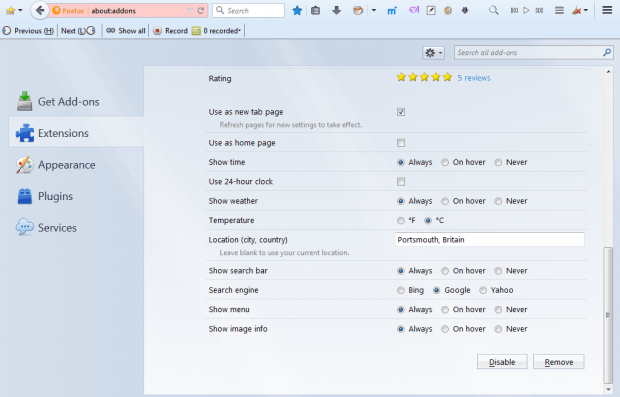This screenshot has height=397, width=620.
Task: Select °C temperature unit
Action: pos(428,220)
